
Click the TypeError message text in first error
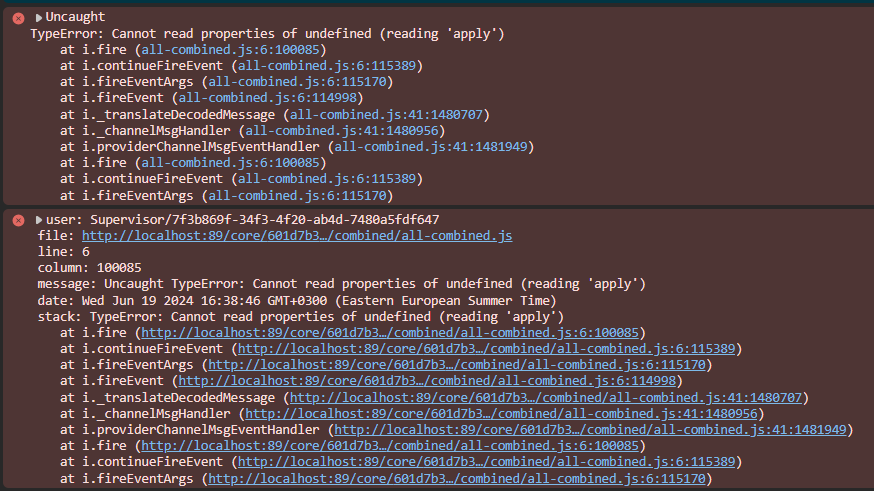click(267, 34)
